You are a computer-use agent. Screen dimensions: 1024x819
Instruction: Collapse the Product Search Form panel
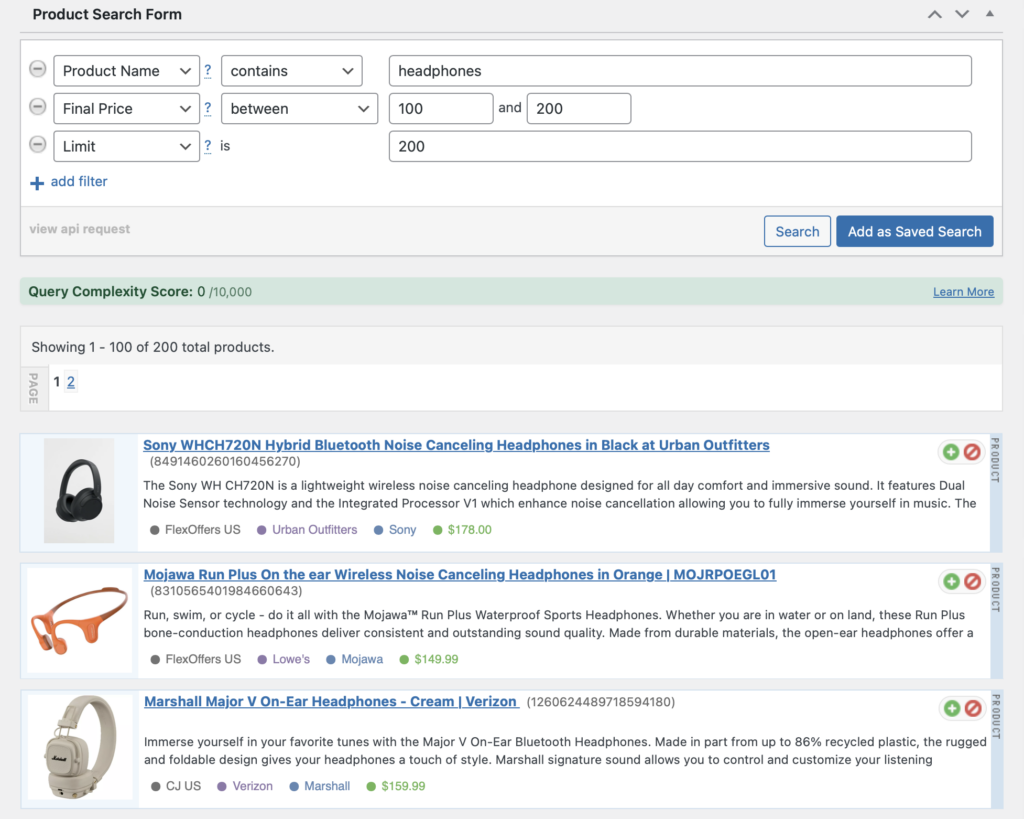tap(990, 14)
